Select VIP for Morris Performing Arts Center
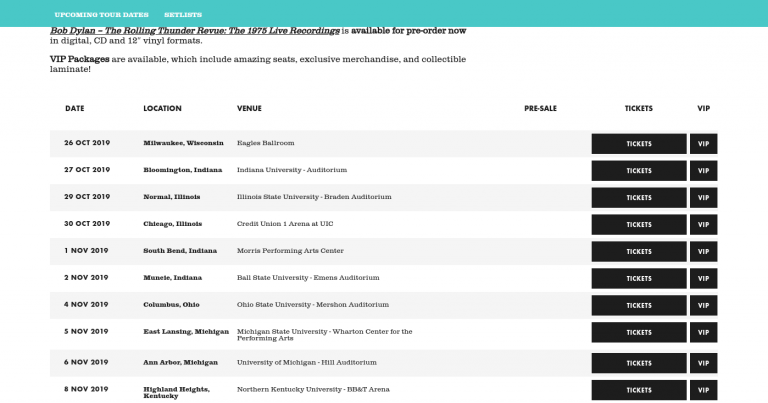 [x=703, y=252]
